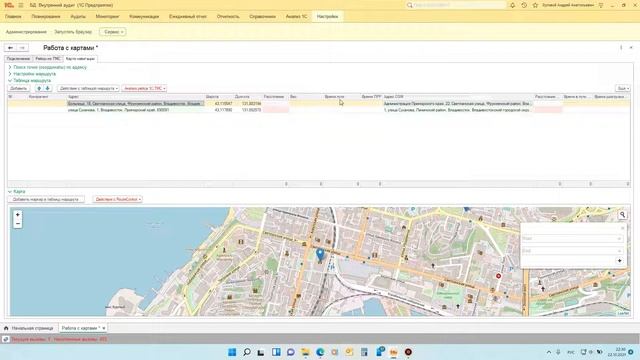Screen dimensions: 640x360
Task: Open the Коммуникации menu section
Action: click(x=144, y=17)
